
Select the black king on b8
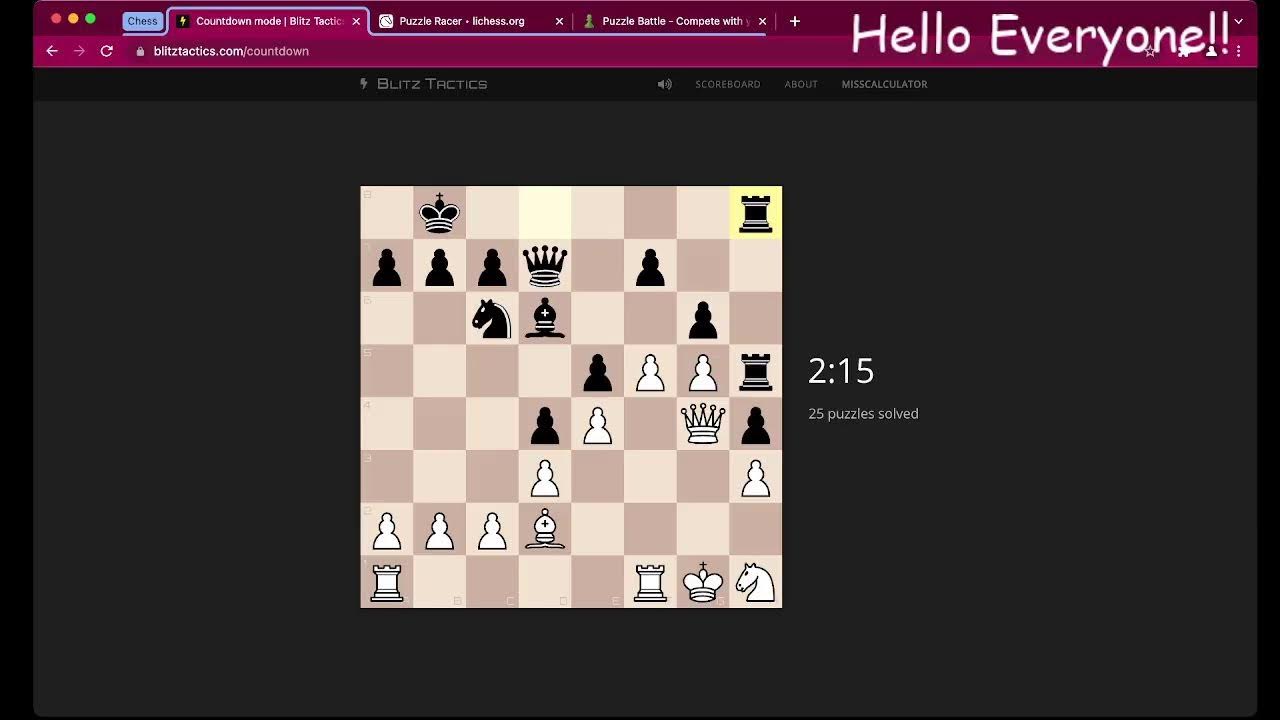pyautogui.click(x=439, y=213)
